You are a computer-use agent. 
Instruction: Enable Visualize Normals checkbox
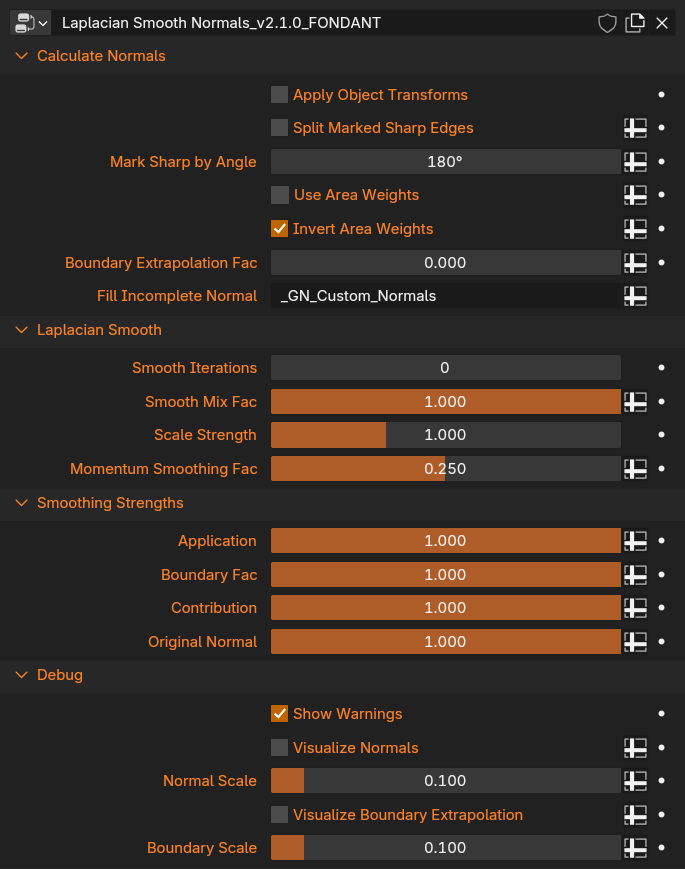pos(279,747)
